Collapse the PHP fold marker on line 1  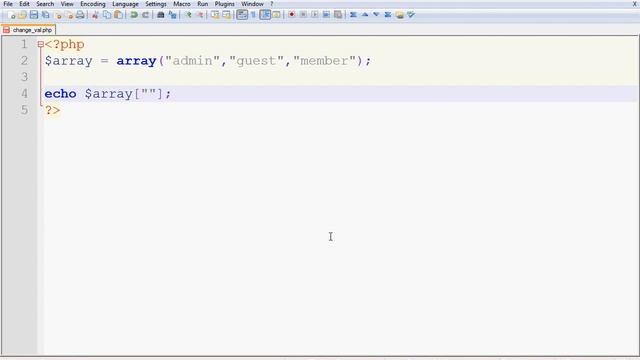coord(40,44)
